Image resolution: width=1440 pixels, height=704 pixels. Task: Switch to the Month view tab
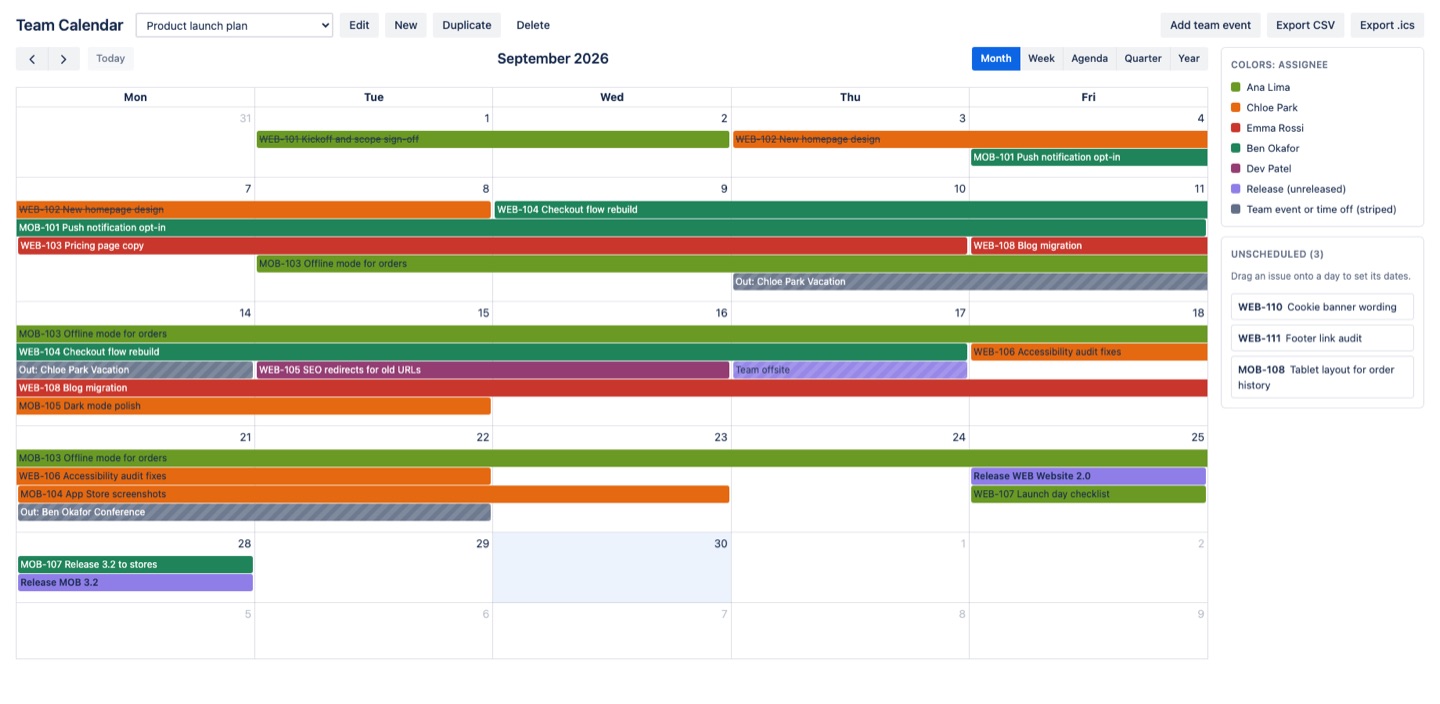pyautogui.click(x=996, y=59)
